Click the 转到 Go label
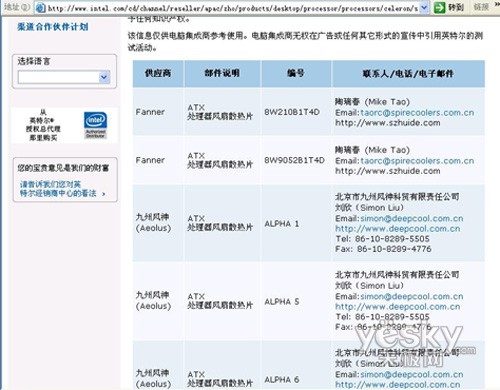 (456, 7)
